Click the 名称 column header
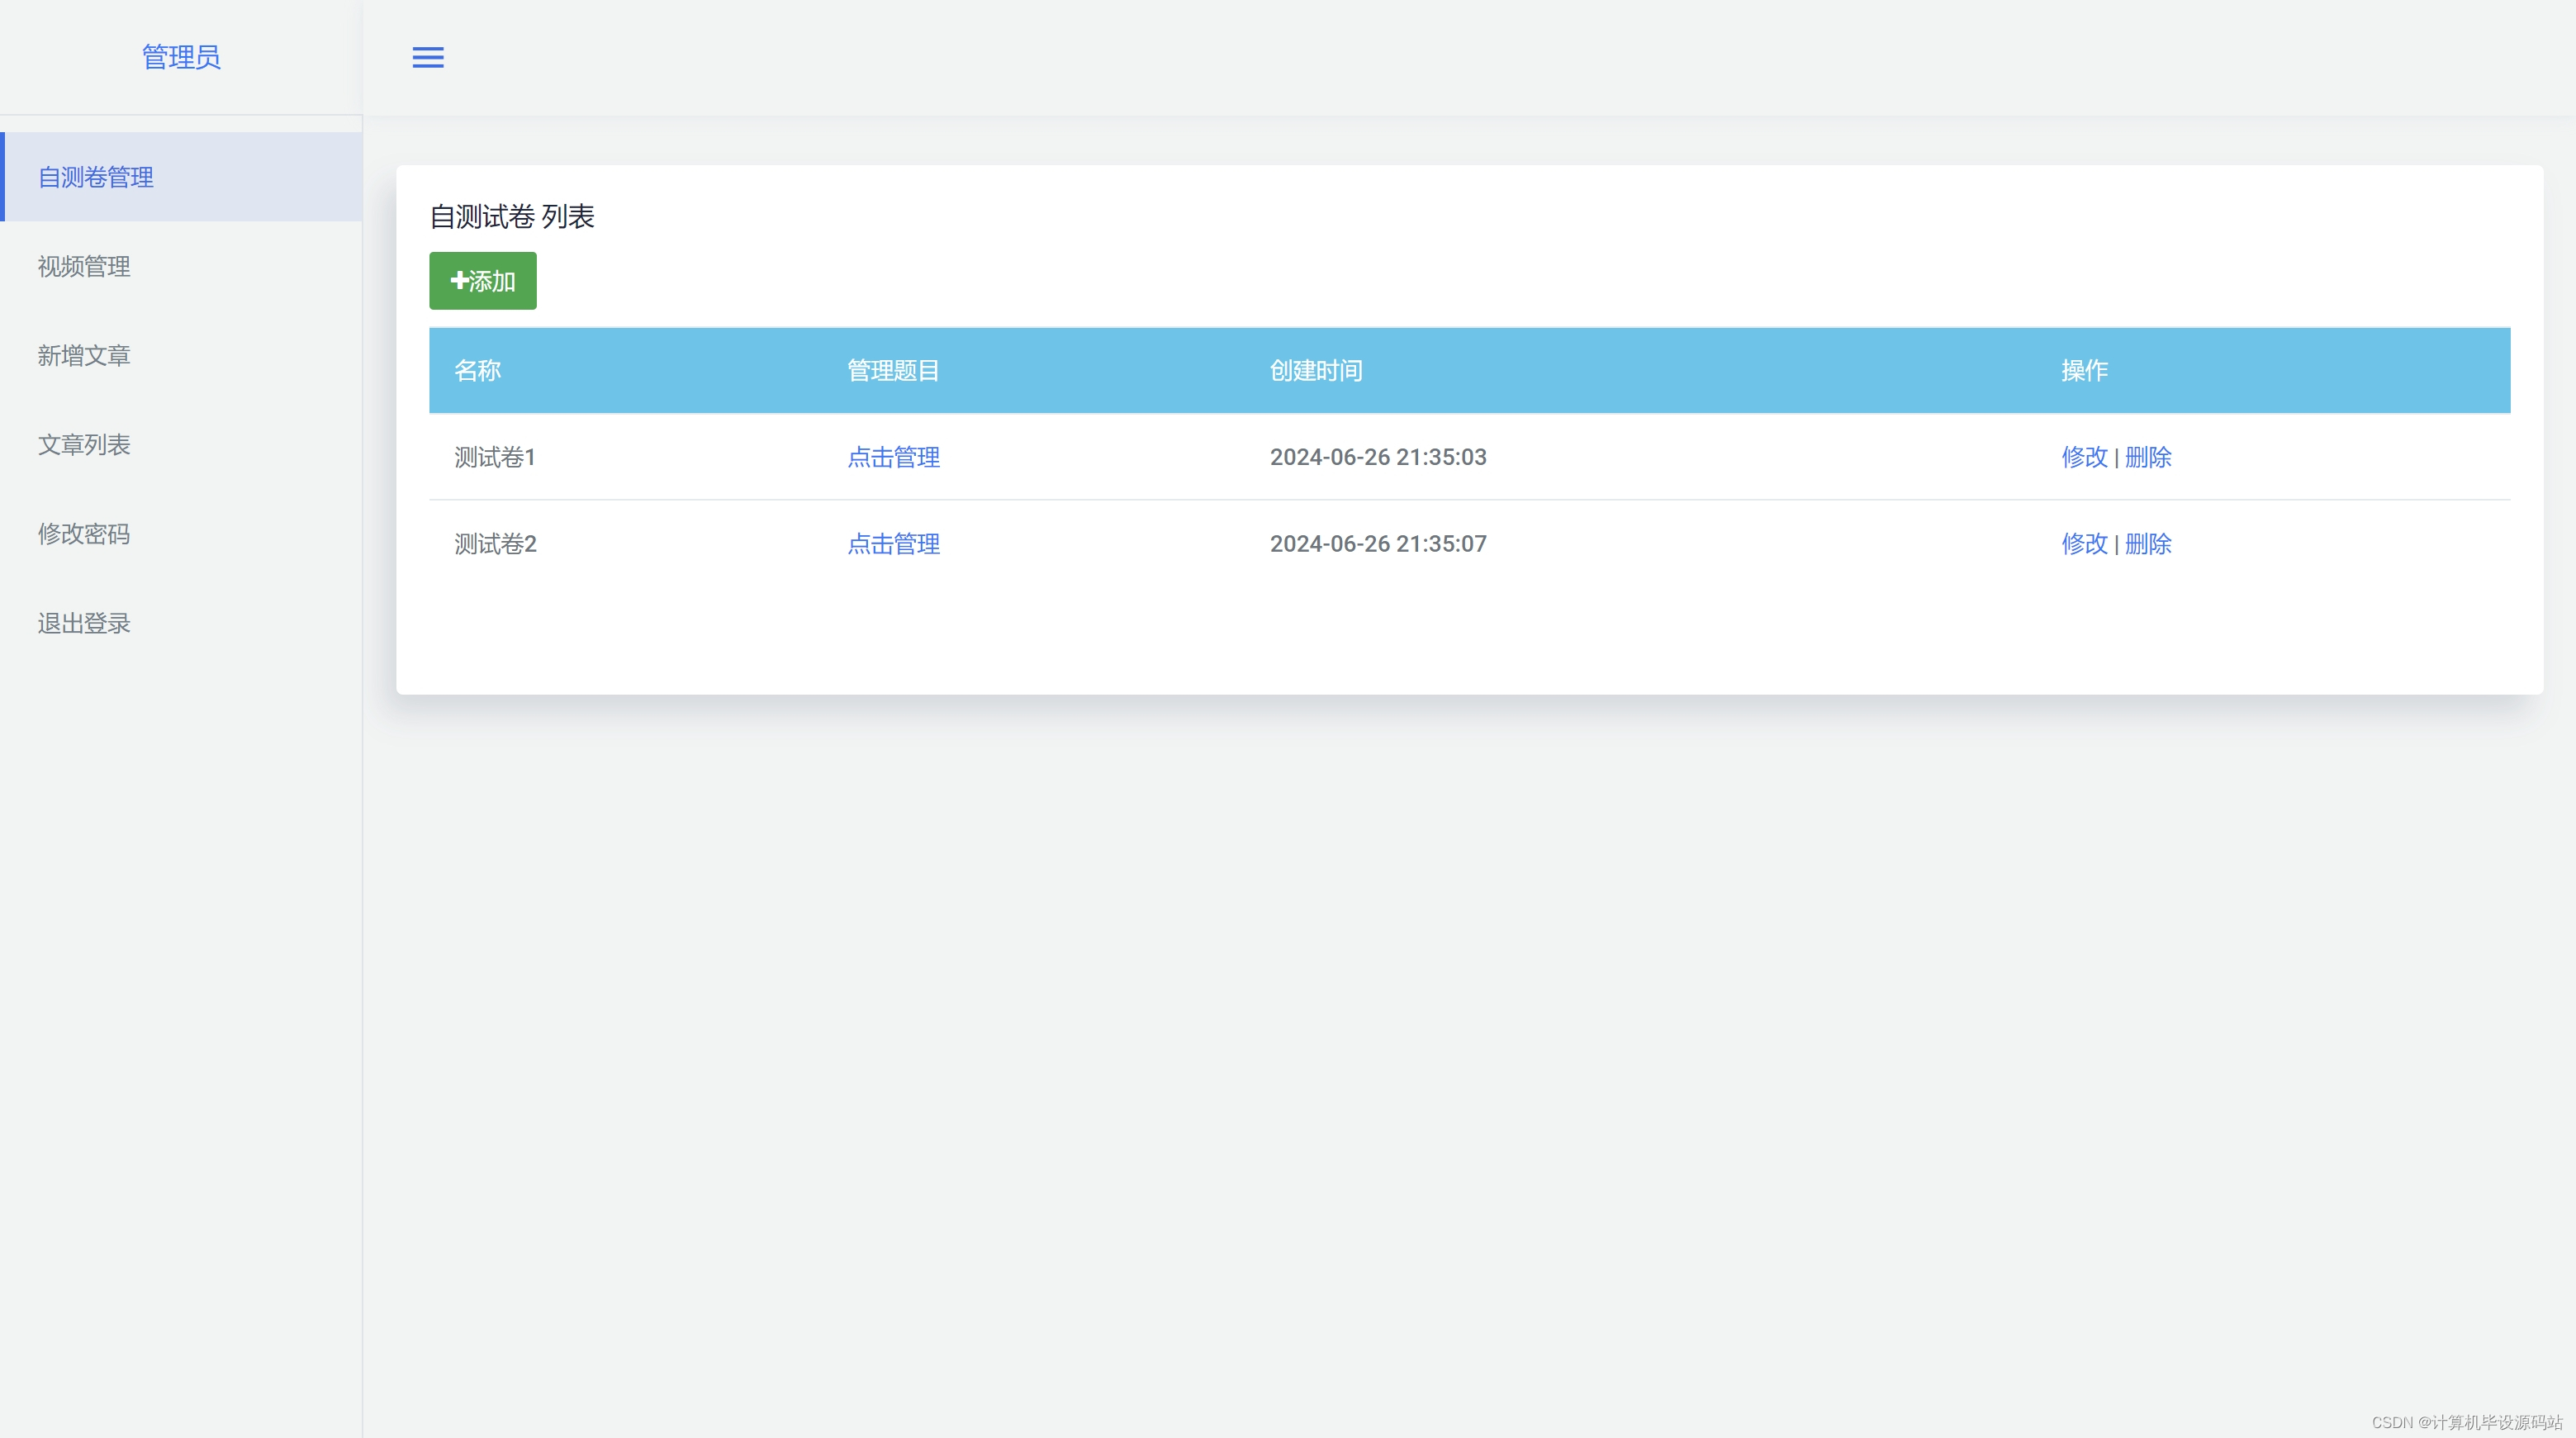Viewport: 2576px width, 1438px height. (x=477, y=370)
